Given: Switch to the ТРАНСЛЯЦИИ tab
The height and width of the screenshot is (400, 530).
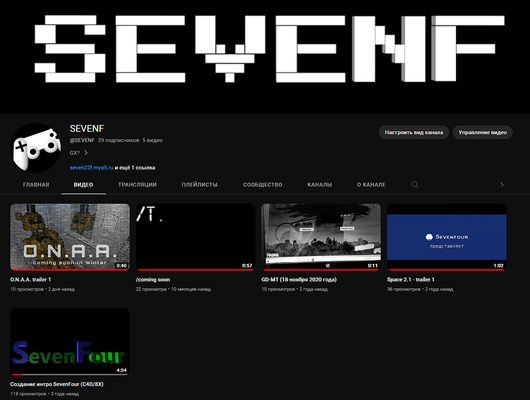Looking at the screenshot, I should [x=137, y=185].
